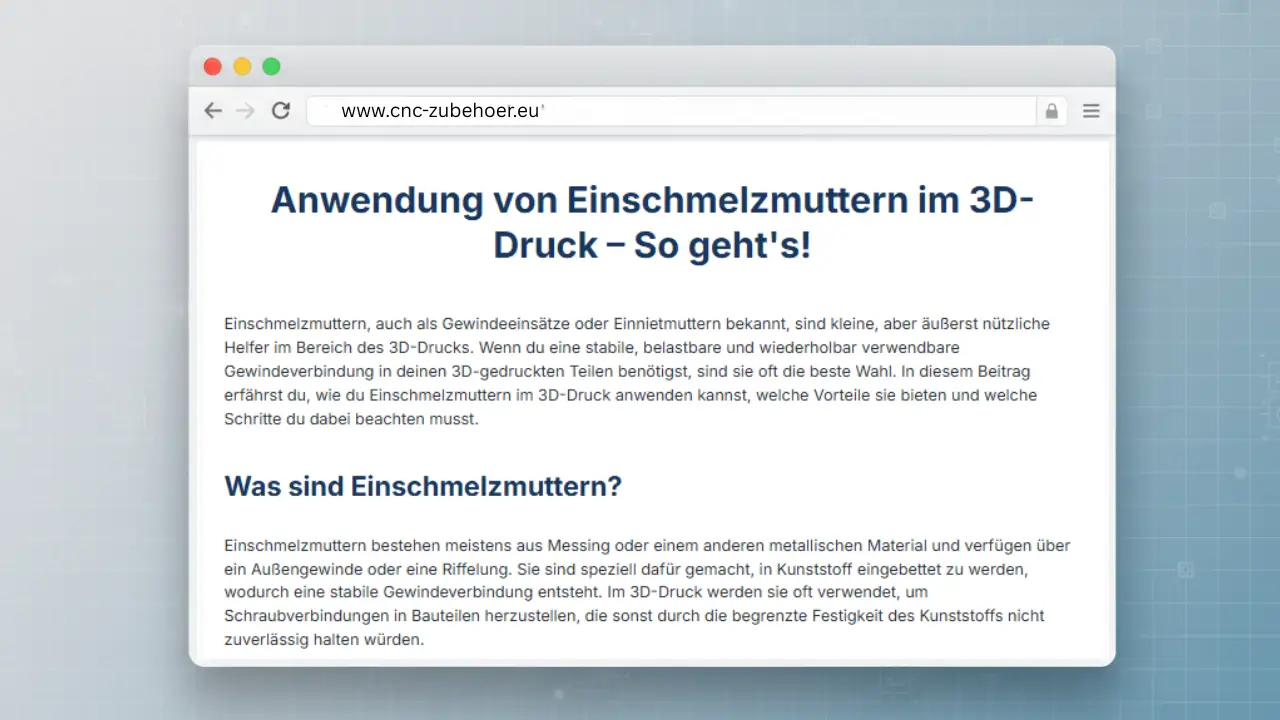Image resolution: width=1280 pixels, height=720 pixels.
Task: Click the address bar showing www.cnc-zubehoer.eu
Action: [x=671, y=111]
